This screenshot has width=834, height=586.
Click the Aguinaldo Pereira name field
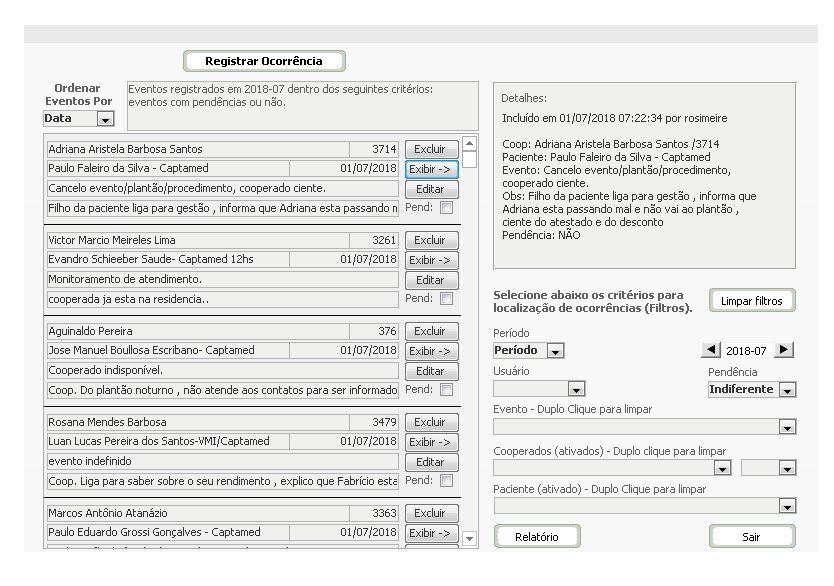coord(198,331)
